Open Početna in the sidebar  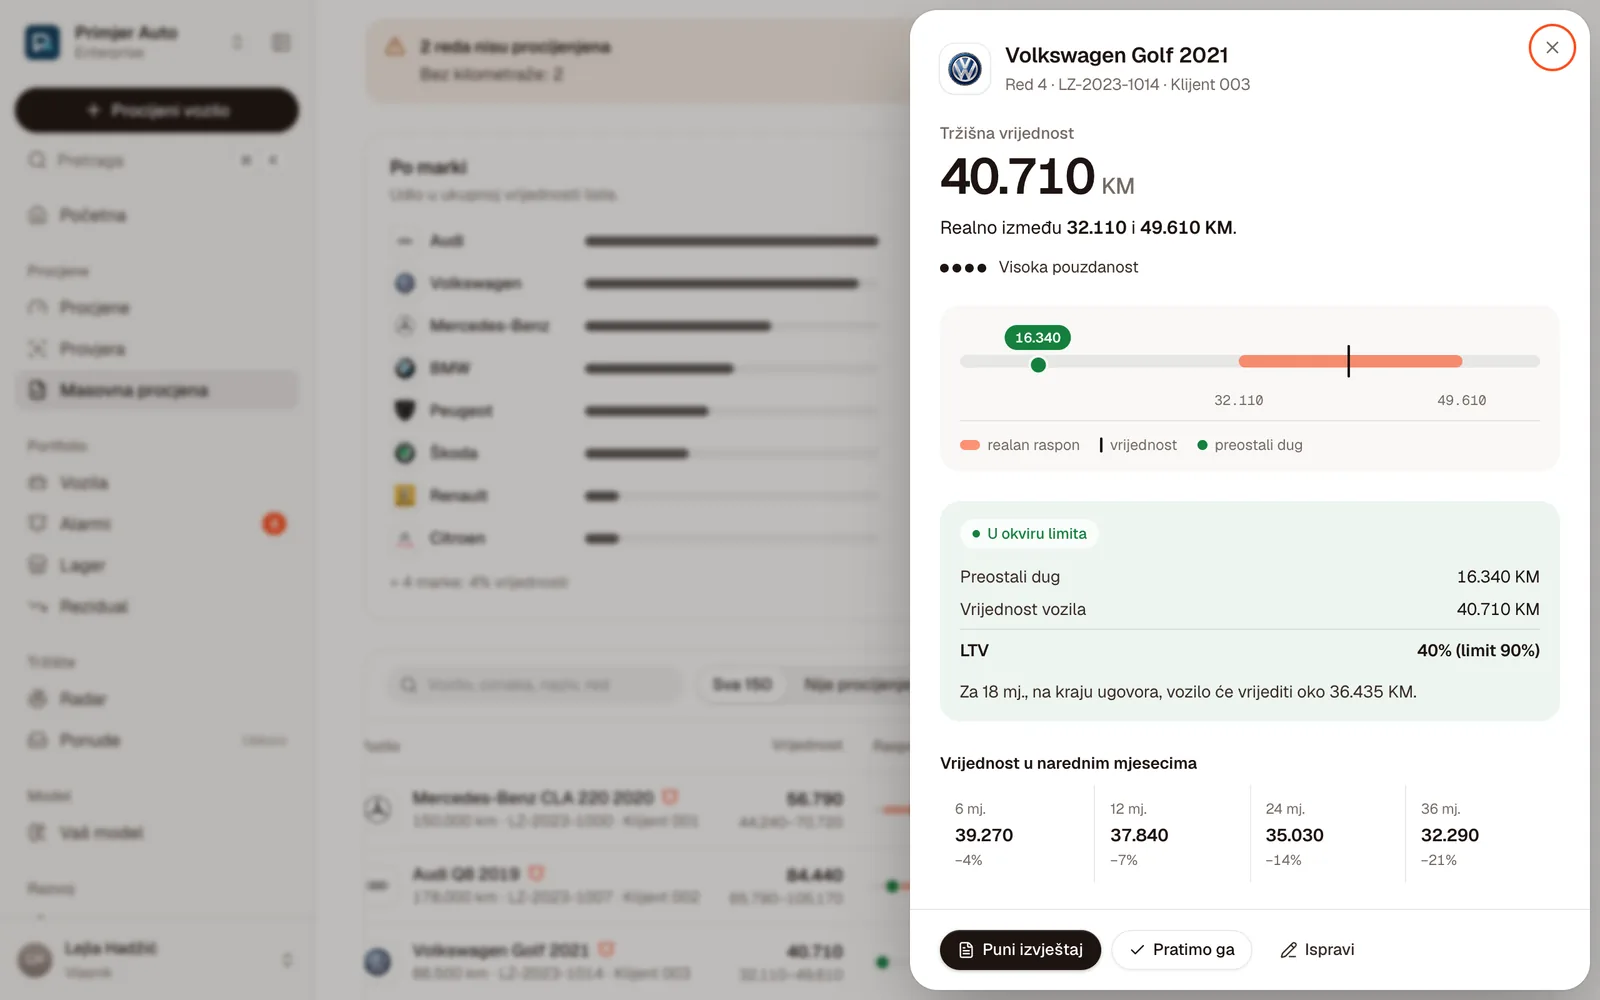point(157,215)
